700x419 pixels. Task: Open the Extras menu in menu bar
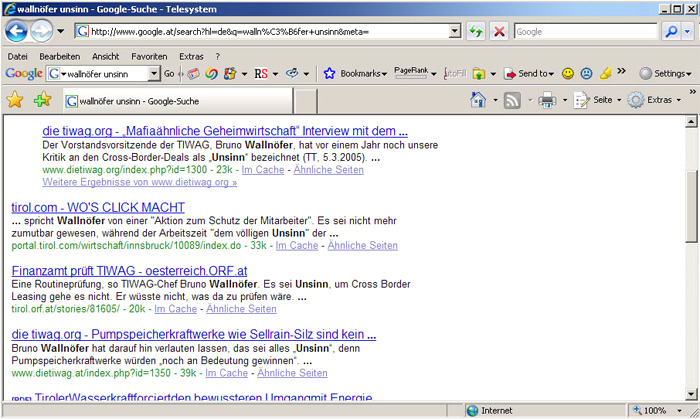click(191, 56)
